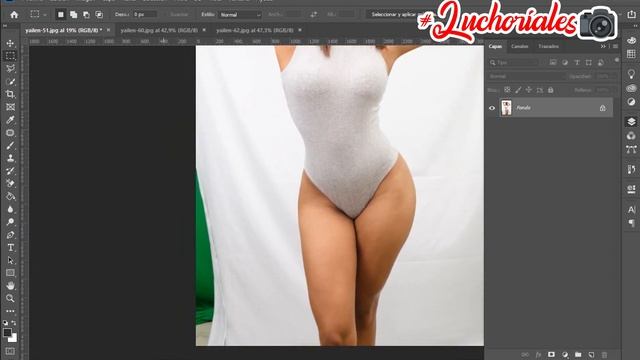Select the Horizontal Type tool
The image size is (640, 360).
click(10, 248)
